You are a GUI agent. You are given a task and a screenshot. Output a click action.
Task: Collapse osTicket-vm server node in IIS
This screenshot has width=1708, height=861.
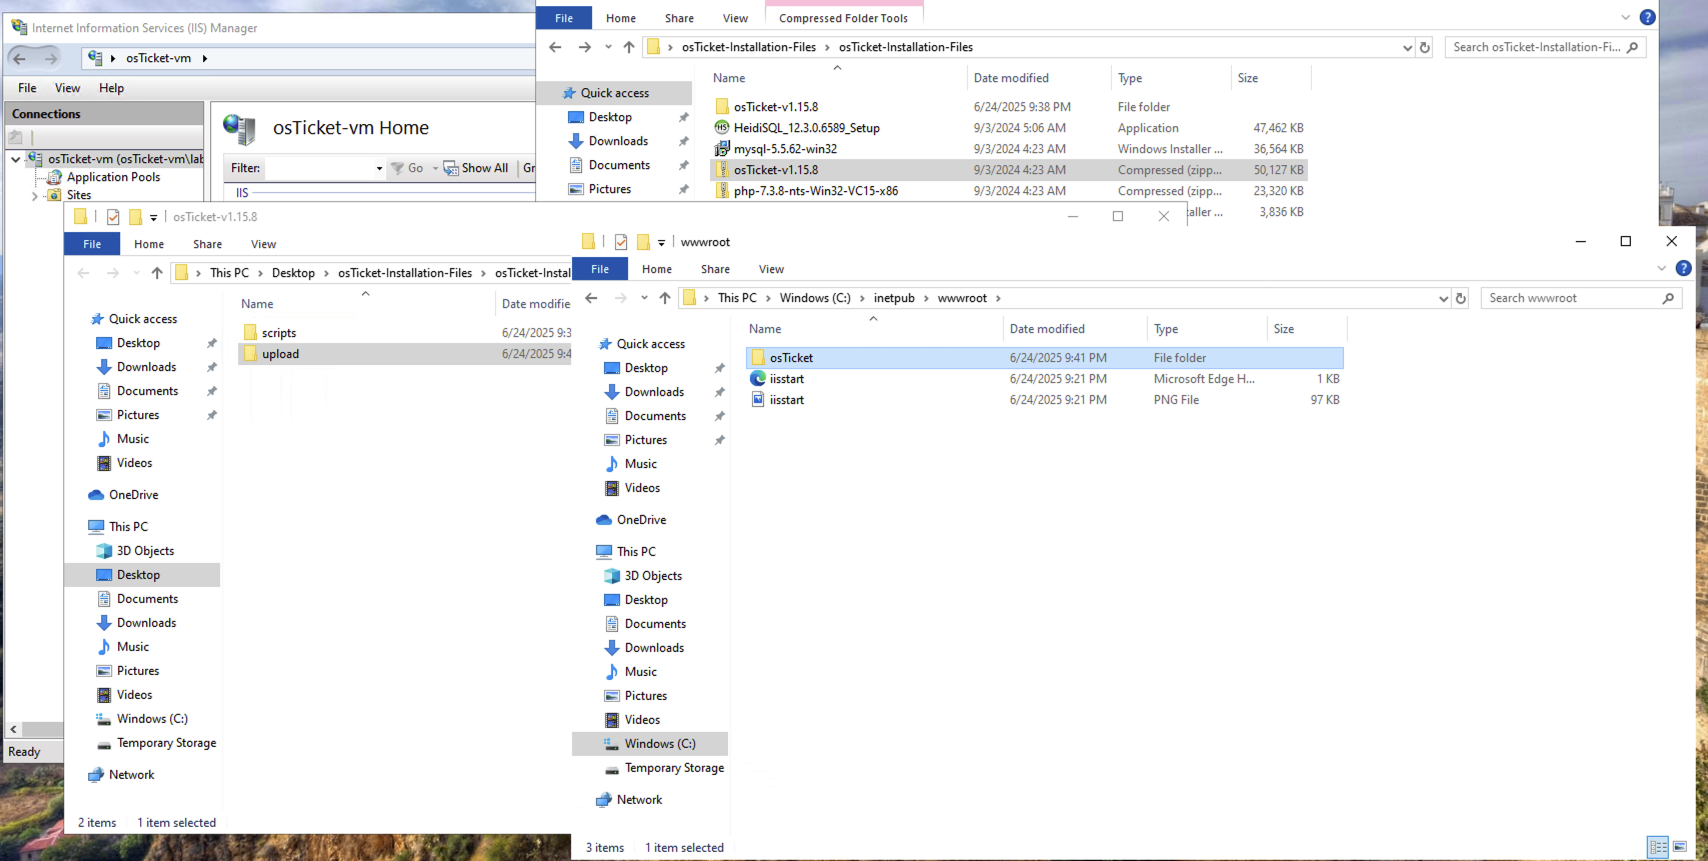[x=16, y=159]
